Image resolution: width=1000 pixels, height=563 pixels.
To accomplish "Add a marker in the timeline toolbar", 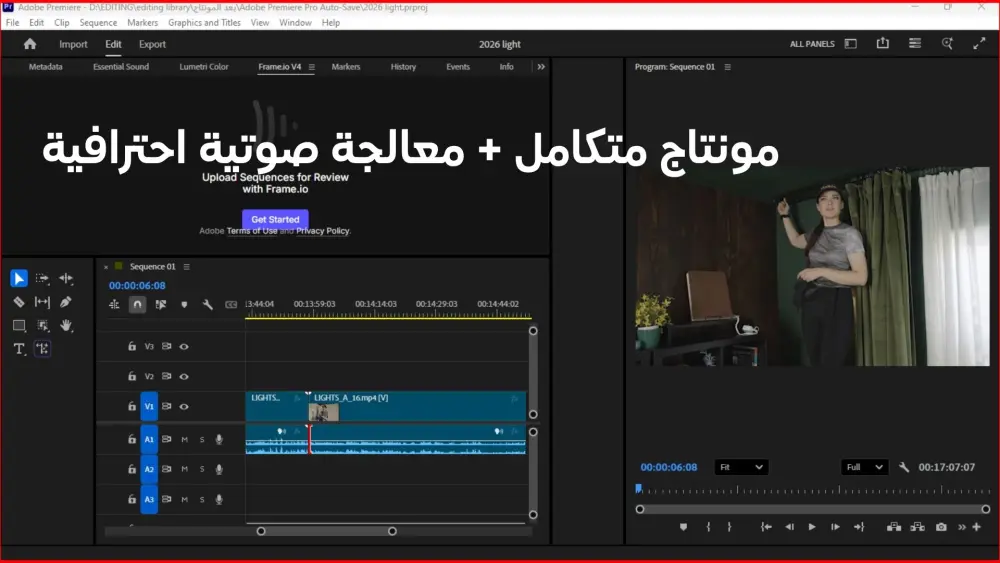I will 184,305.
